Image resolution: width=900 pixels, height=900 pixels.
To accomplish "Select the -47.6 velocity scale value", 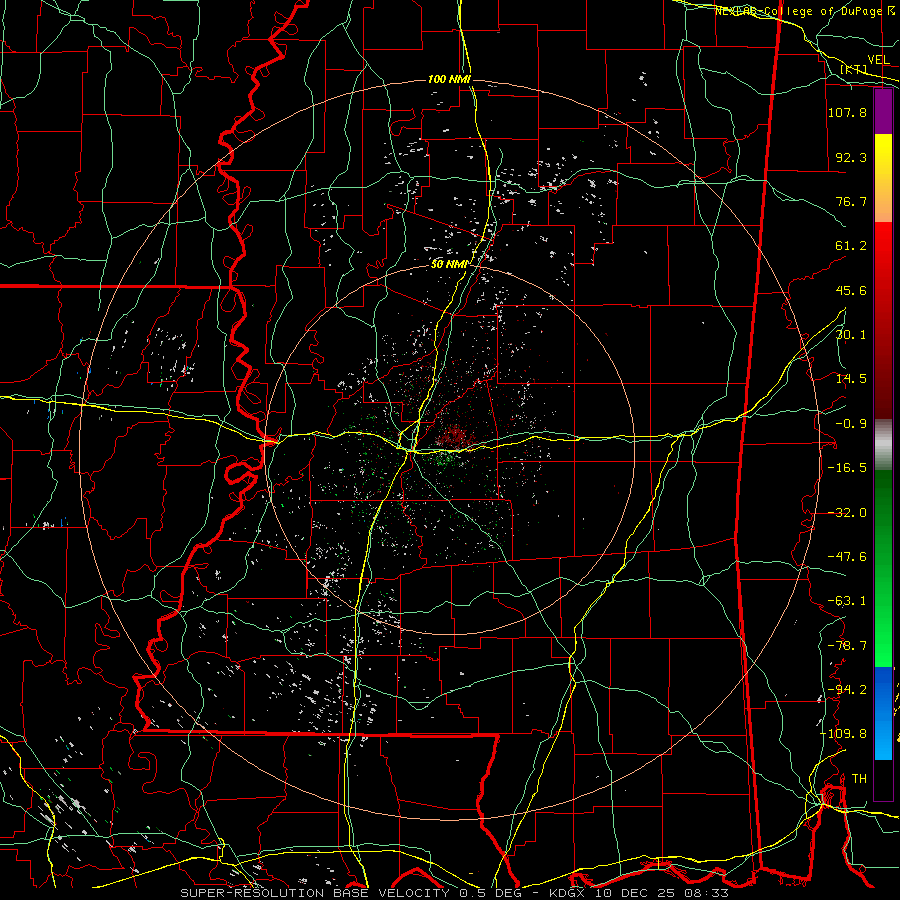I will tap(847, 557).
